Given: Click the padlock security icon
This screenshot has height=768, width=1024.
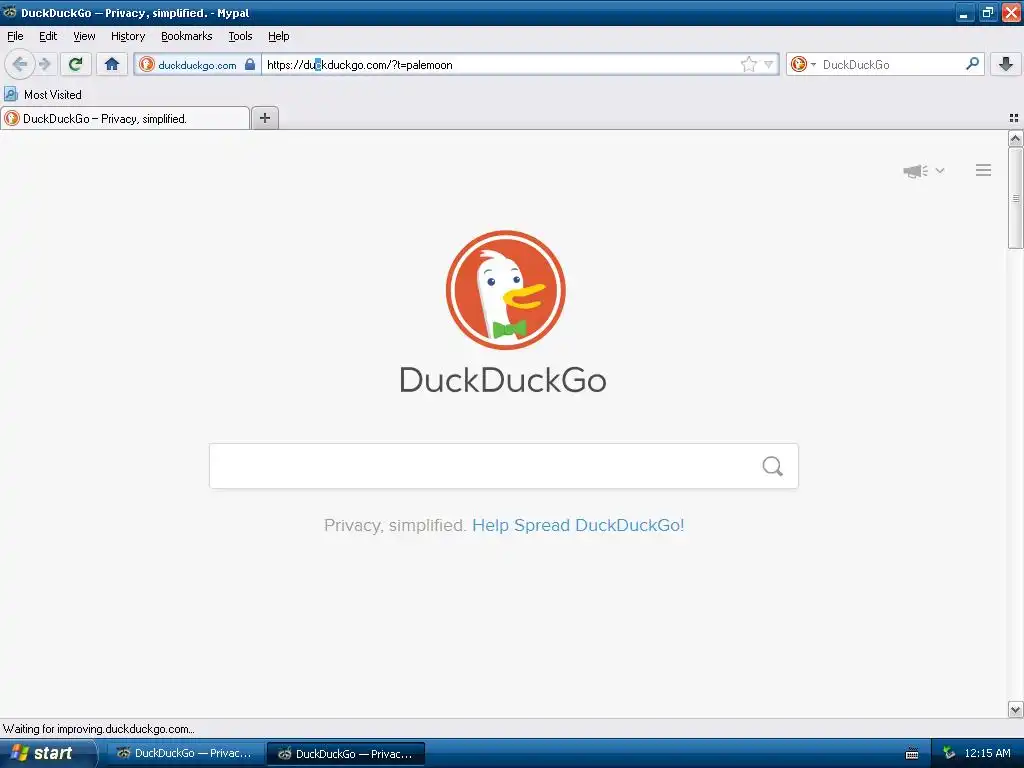Looking at the screenshot, I should [250, 64].
